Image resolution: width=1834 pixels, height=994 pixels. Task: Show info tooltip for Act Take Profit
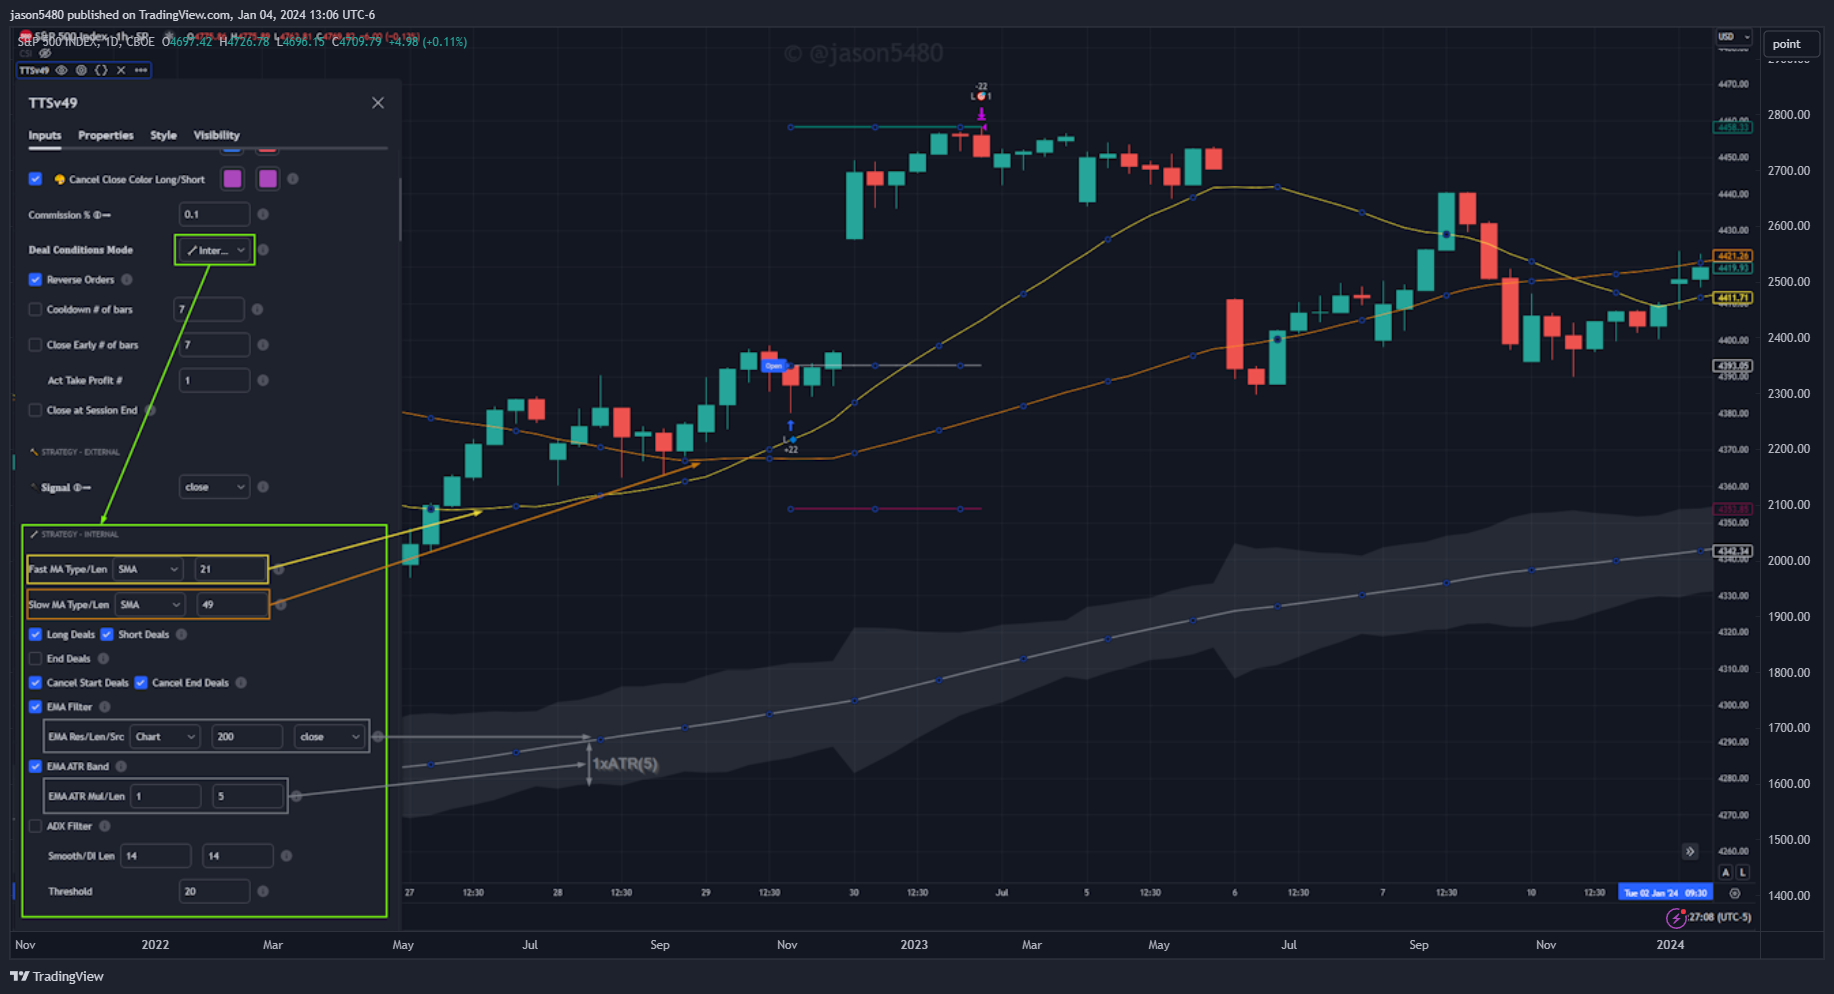pos(263,380)
